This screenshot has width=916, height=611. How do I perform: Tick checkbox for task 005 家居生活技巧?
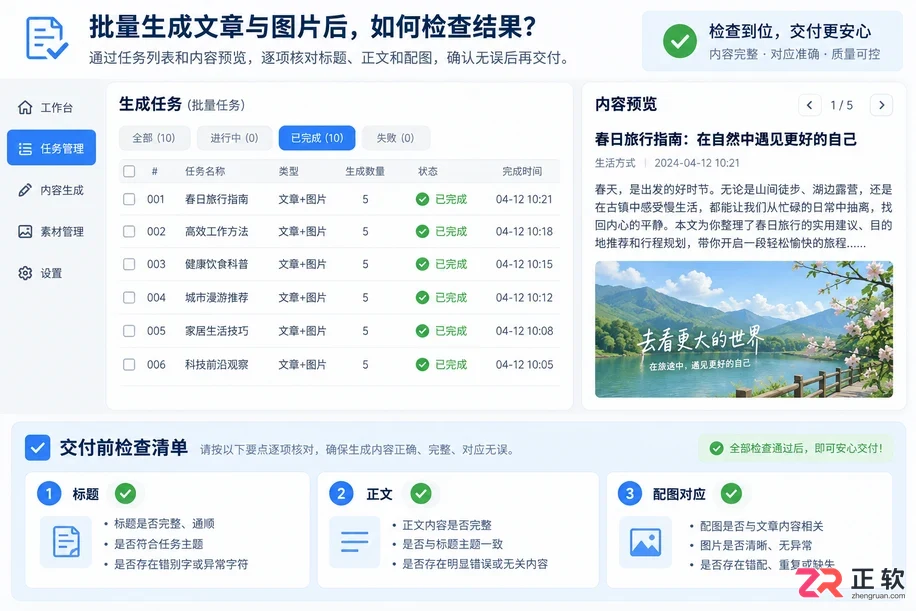tap(129, 331)
